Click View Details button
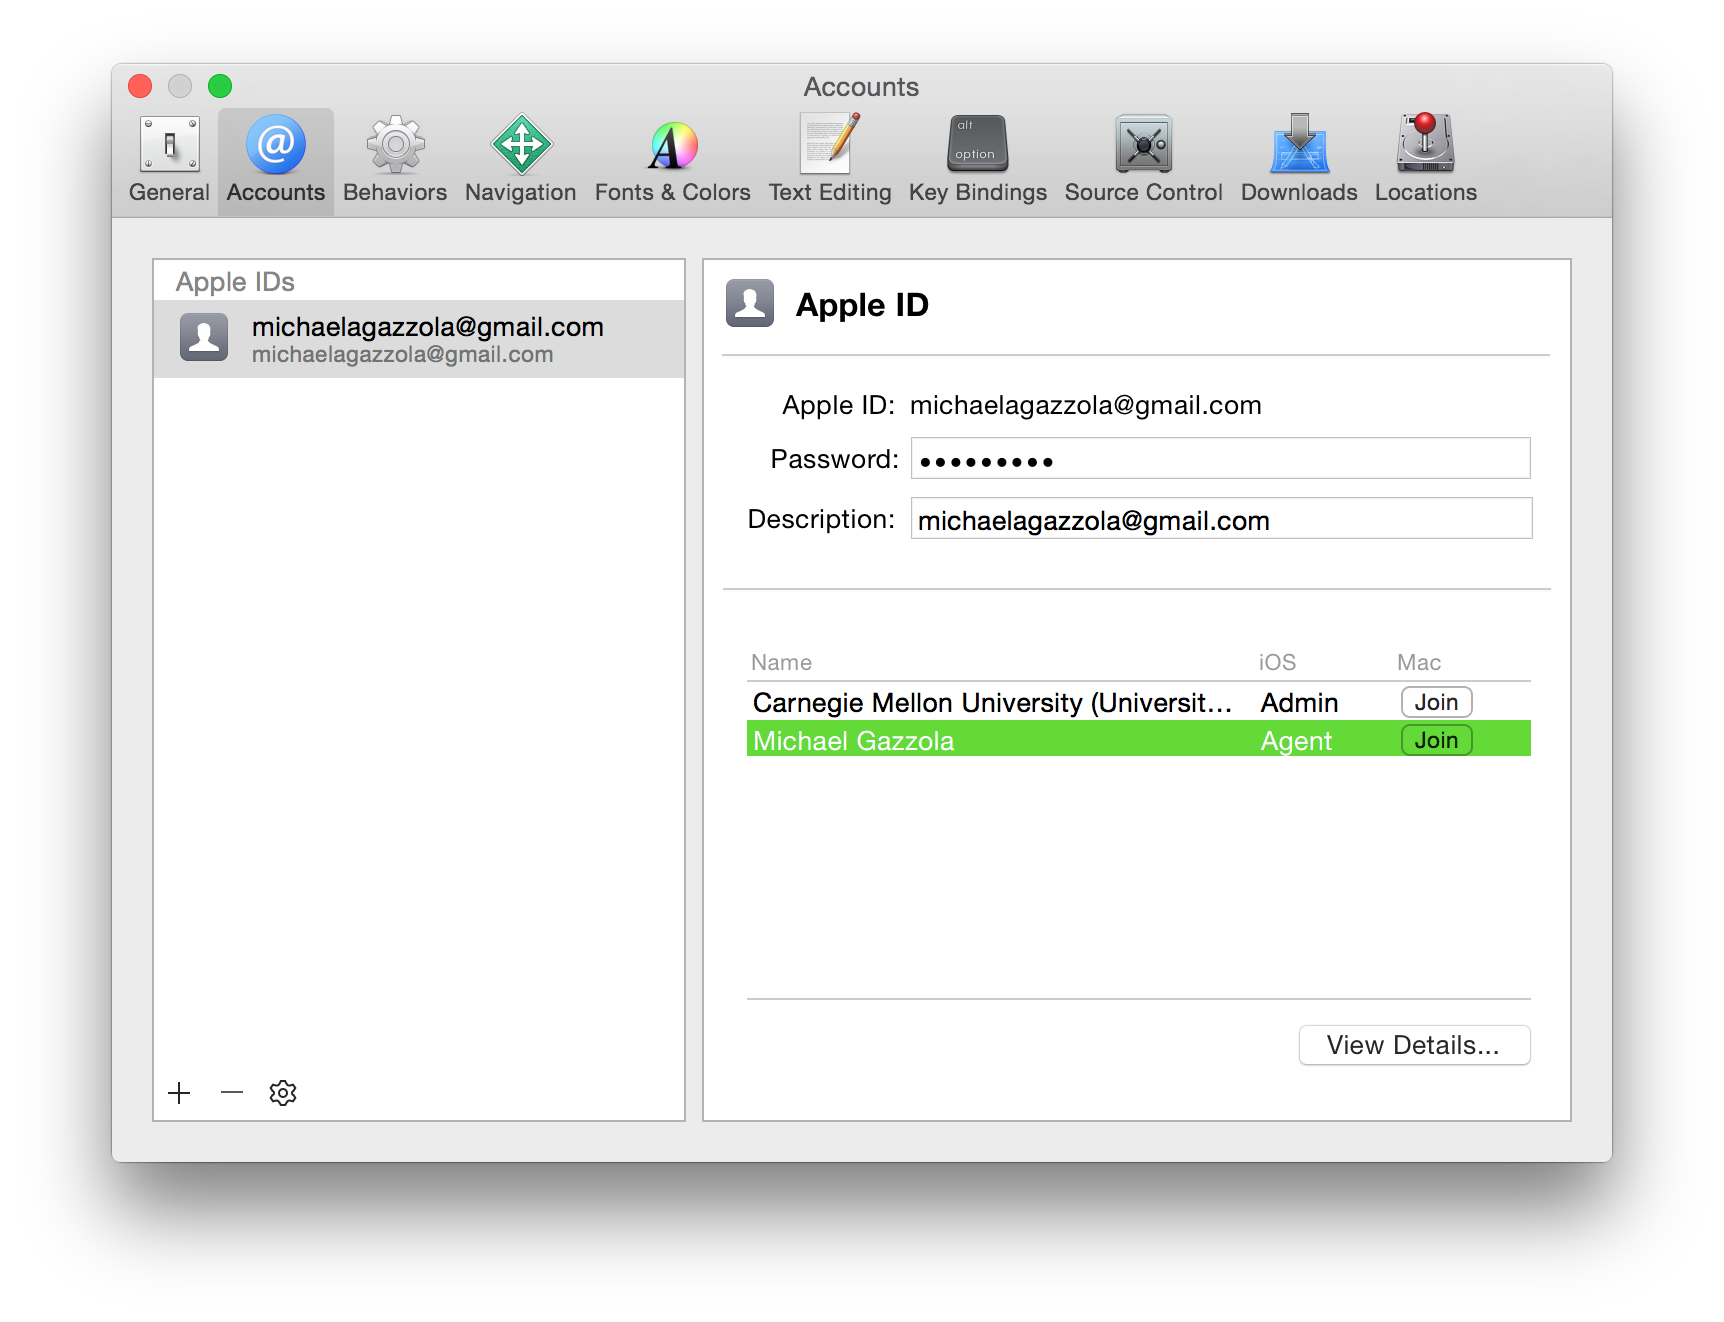The width and height of the screenshot is (1724, 1322). [x=1414, y=1045]
